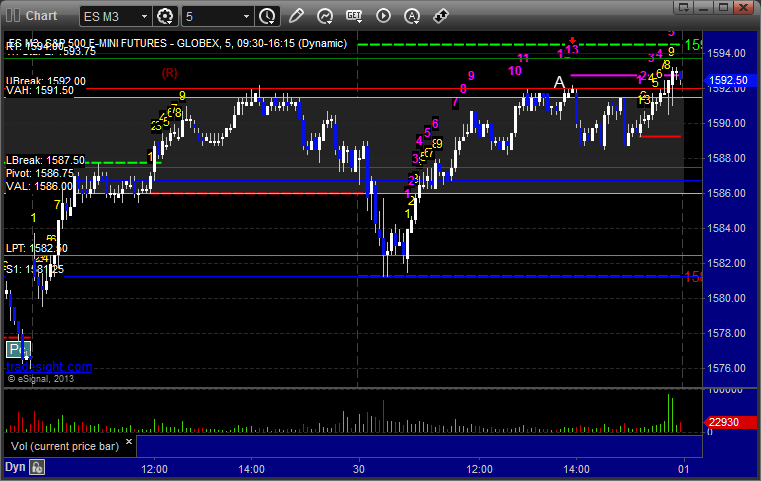Screen dimensions: 761x481
Task: Open the GET studies menu
Action: (x=354, y=16)
